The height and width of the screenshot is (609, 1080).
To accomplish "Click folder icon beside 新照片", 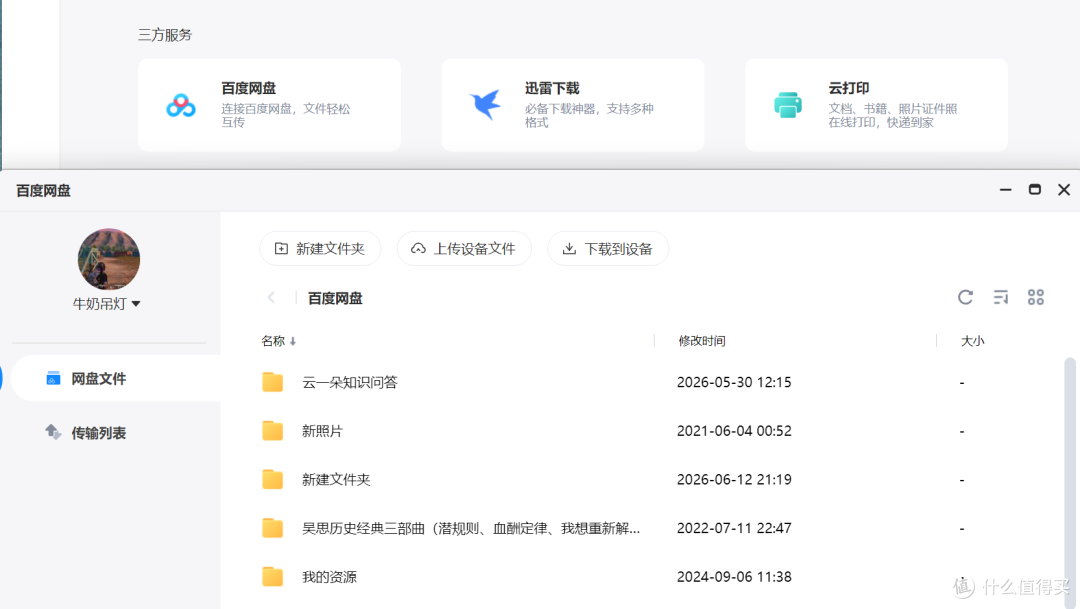I will 273,431.
